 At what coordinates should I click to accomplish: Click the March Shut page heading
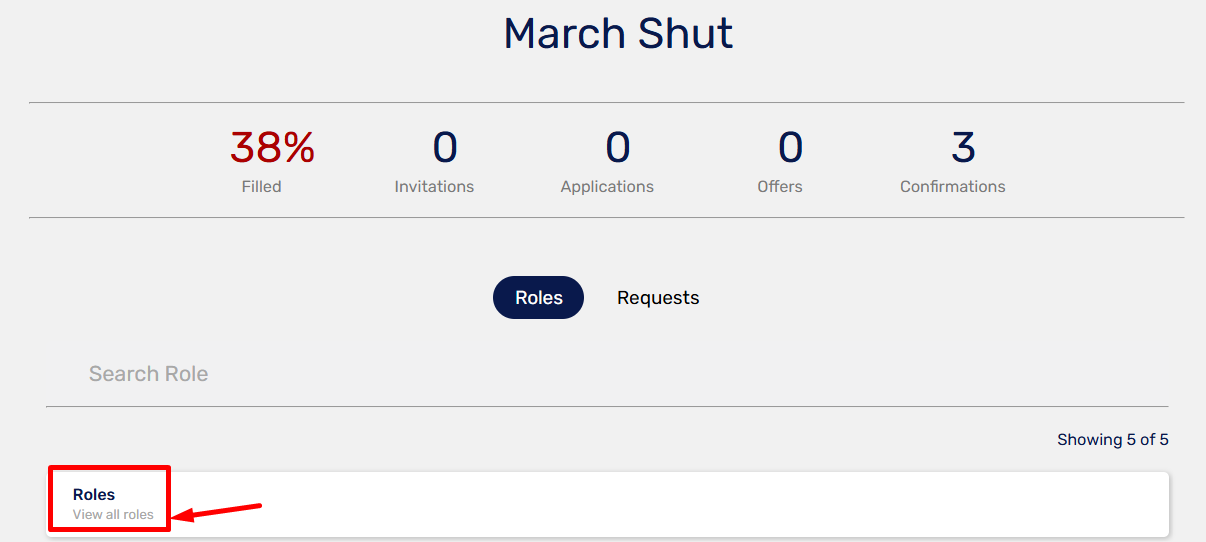tap(618, 33)
